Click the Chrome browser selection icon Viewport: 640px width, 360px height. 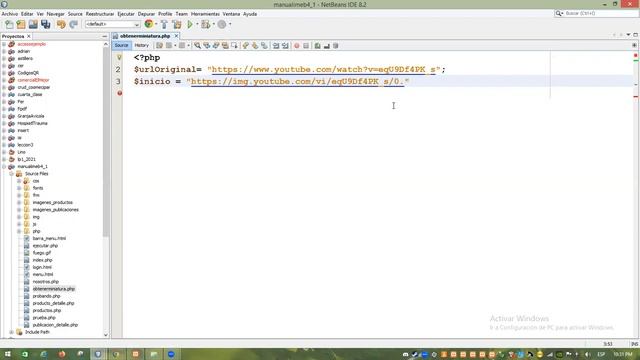coord(149,24)
